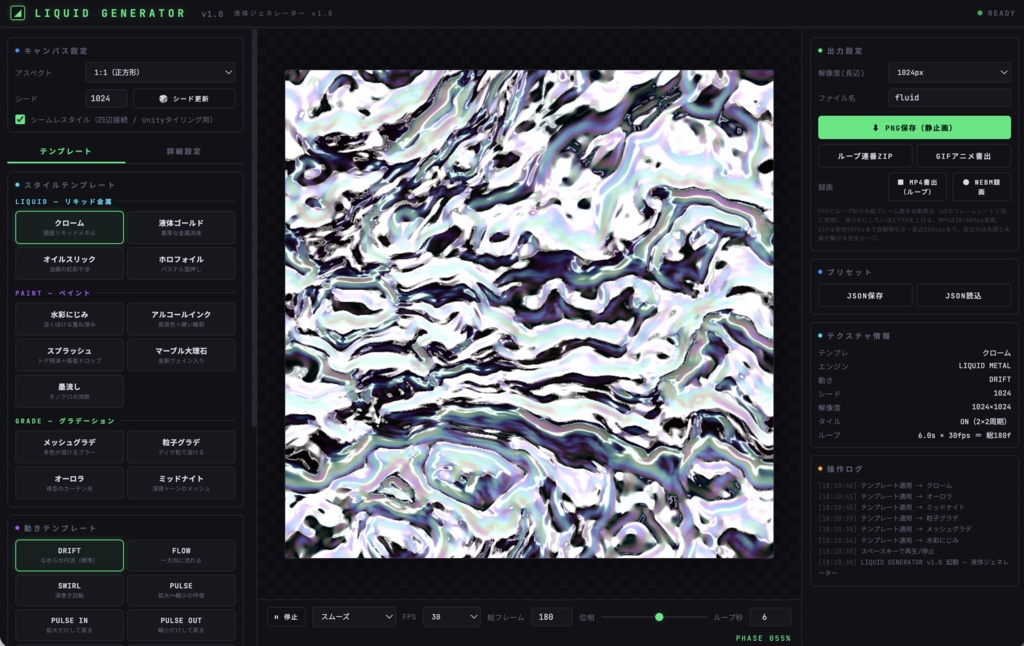
Task: Click the pause icon on 停止
Action: click(276, 617)
